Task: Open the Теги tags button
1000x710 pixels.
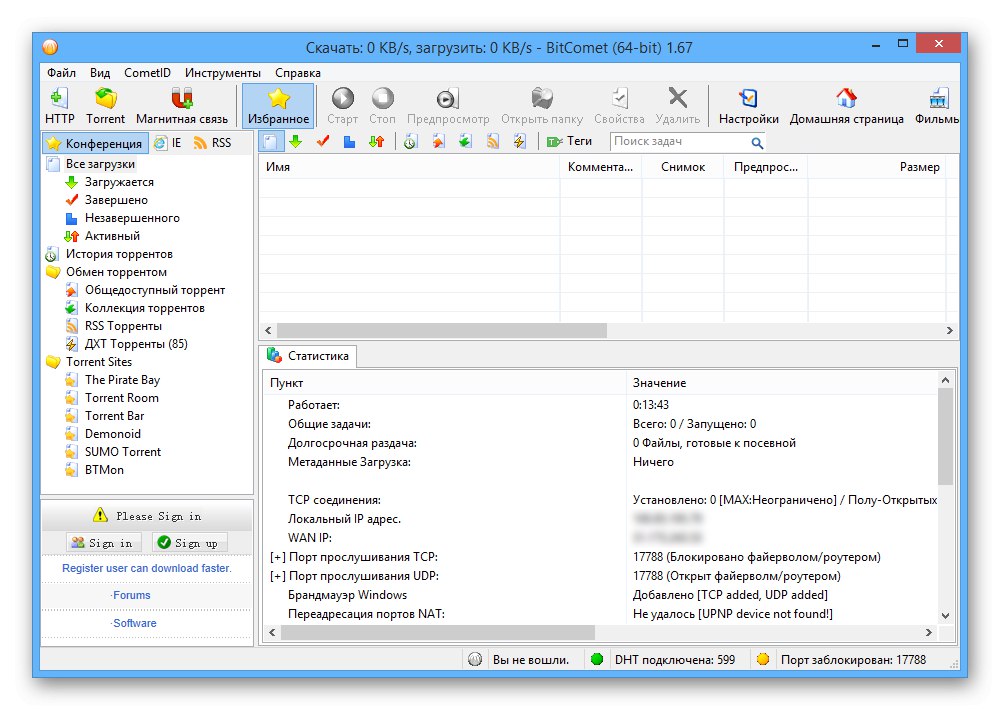Action: [x=570, y=142]
